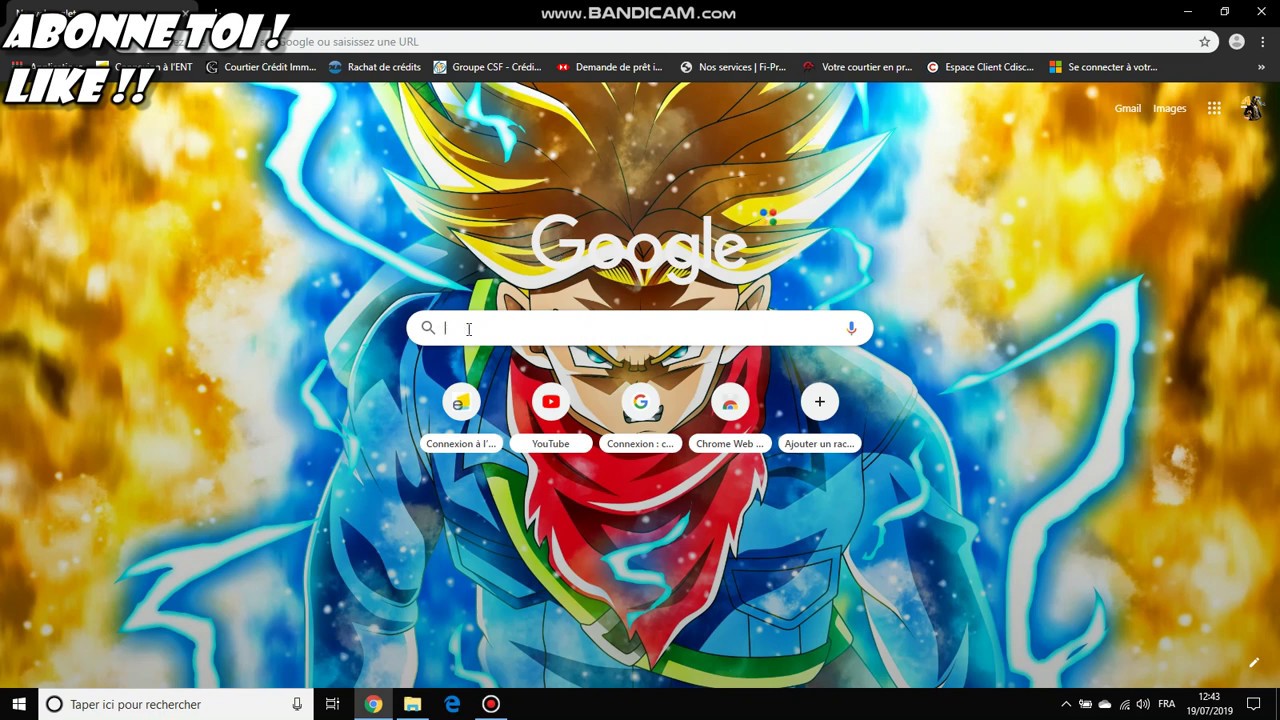Viewport: 1280px width, 720px height.
Task: Open the Courtier Crédit Imm... bookmark
Action: pos(261,67)
